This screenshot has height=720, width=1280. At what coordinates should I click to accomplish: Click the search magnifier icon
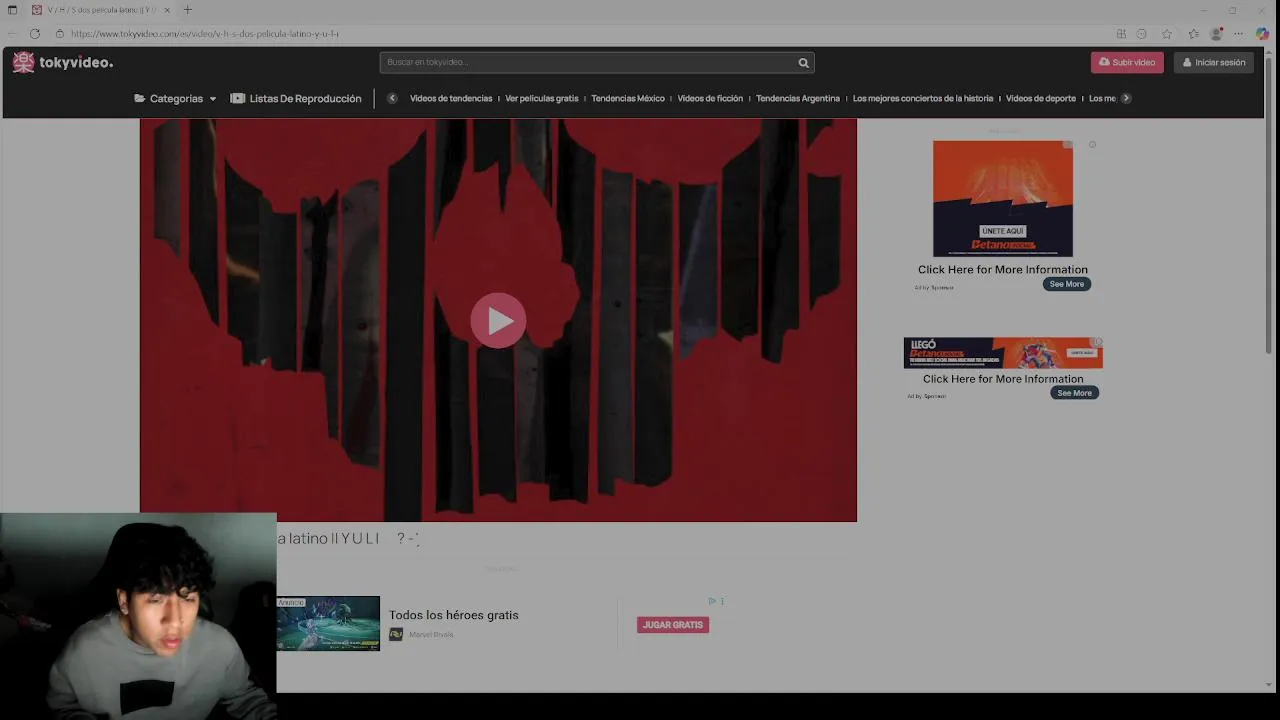point(803,63)
